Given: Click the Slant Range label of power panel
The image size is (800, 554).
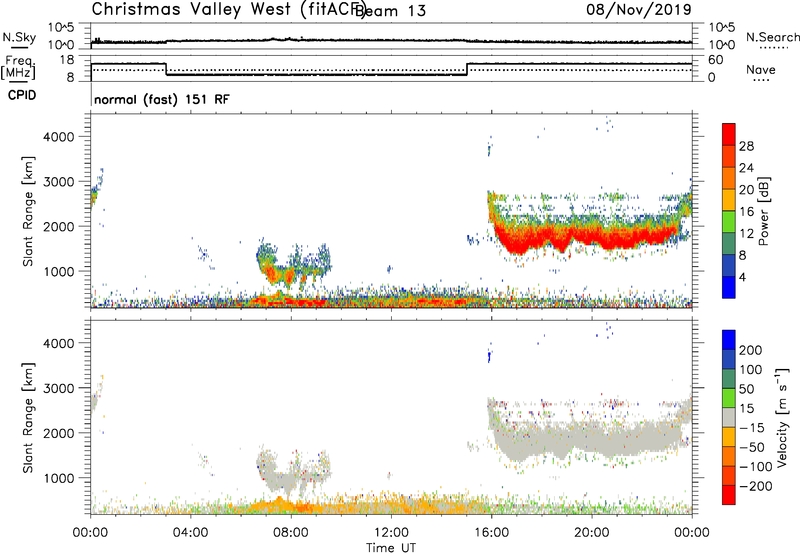Looking at the screenshot, I should click(x=28, y=211).
